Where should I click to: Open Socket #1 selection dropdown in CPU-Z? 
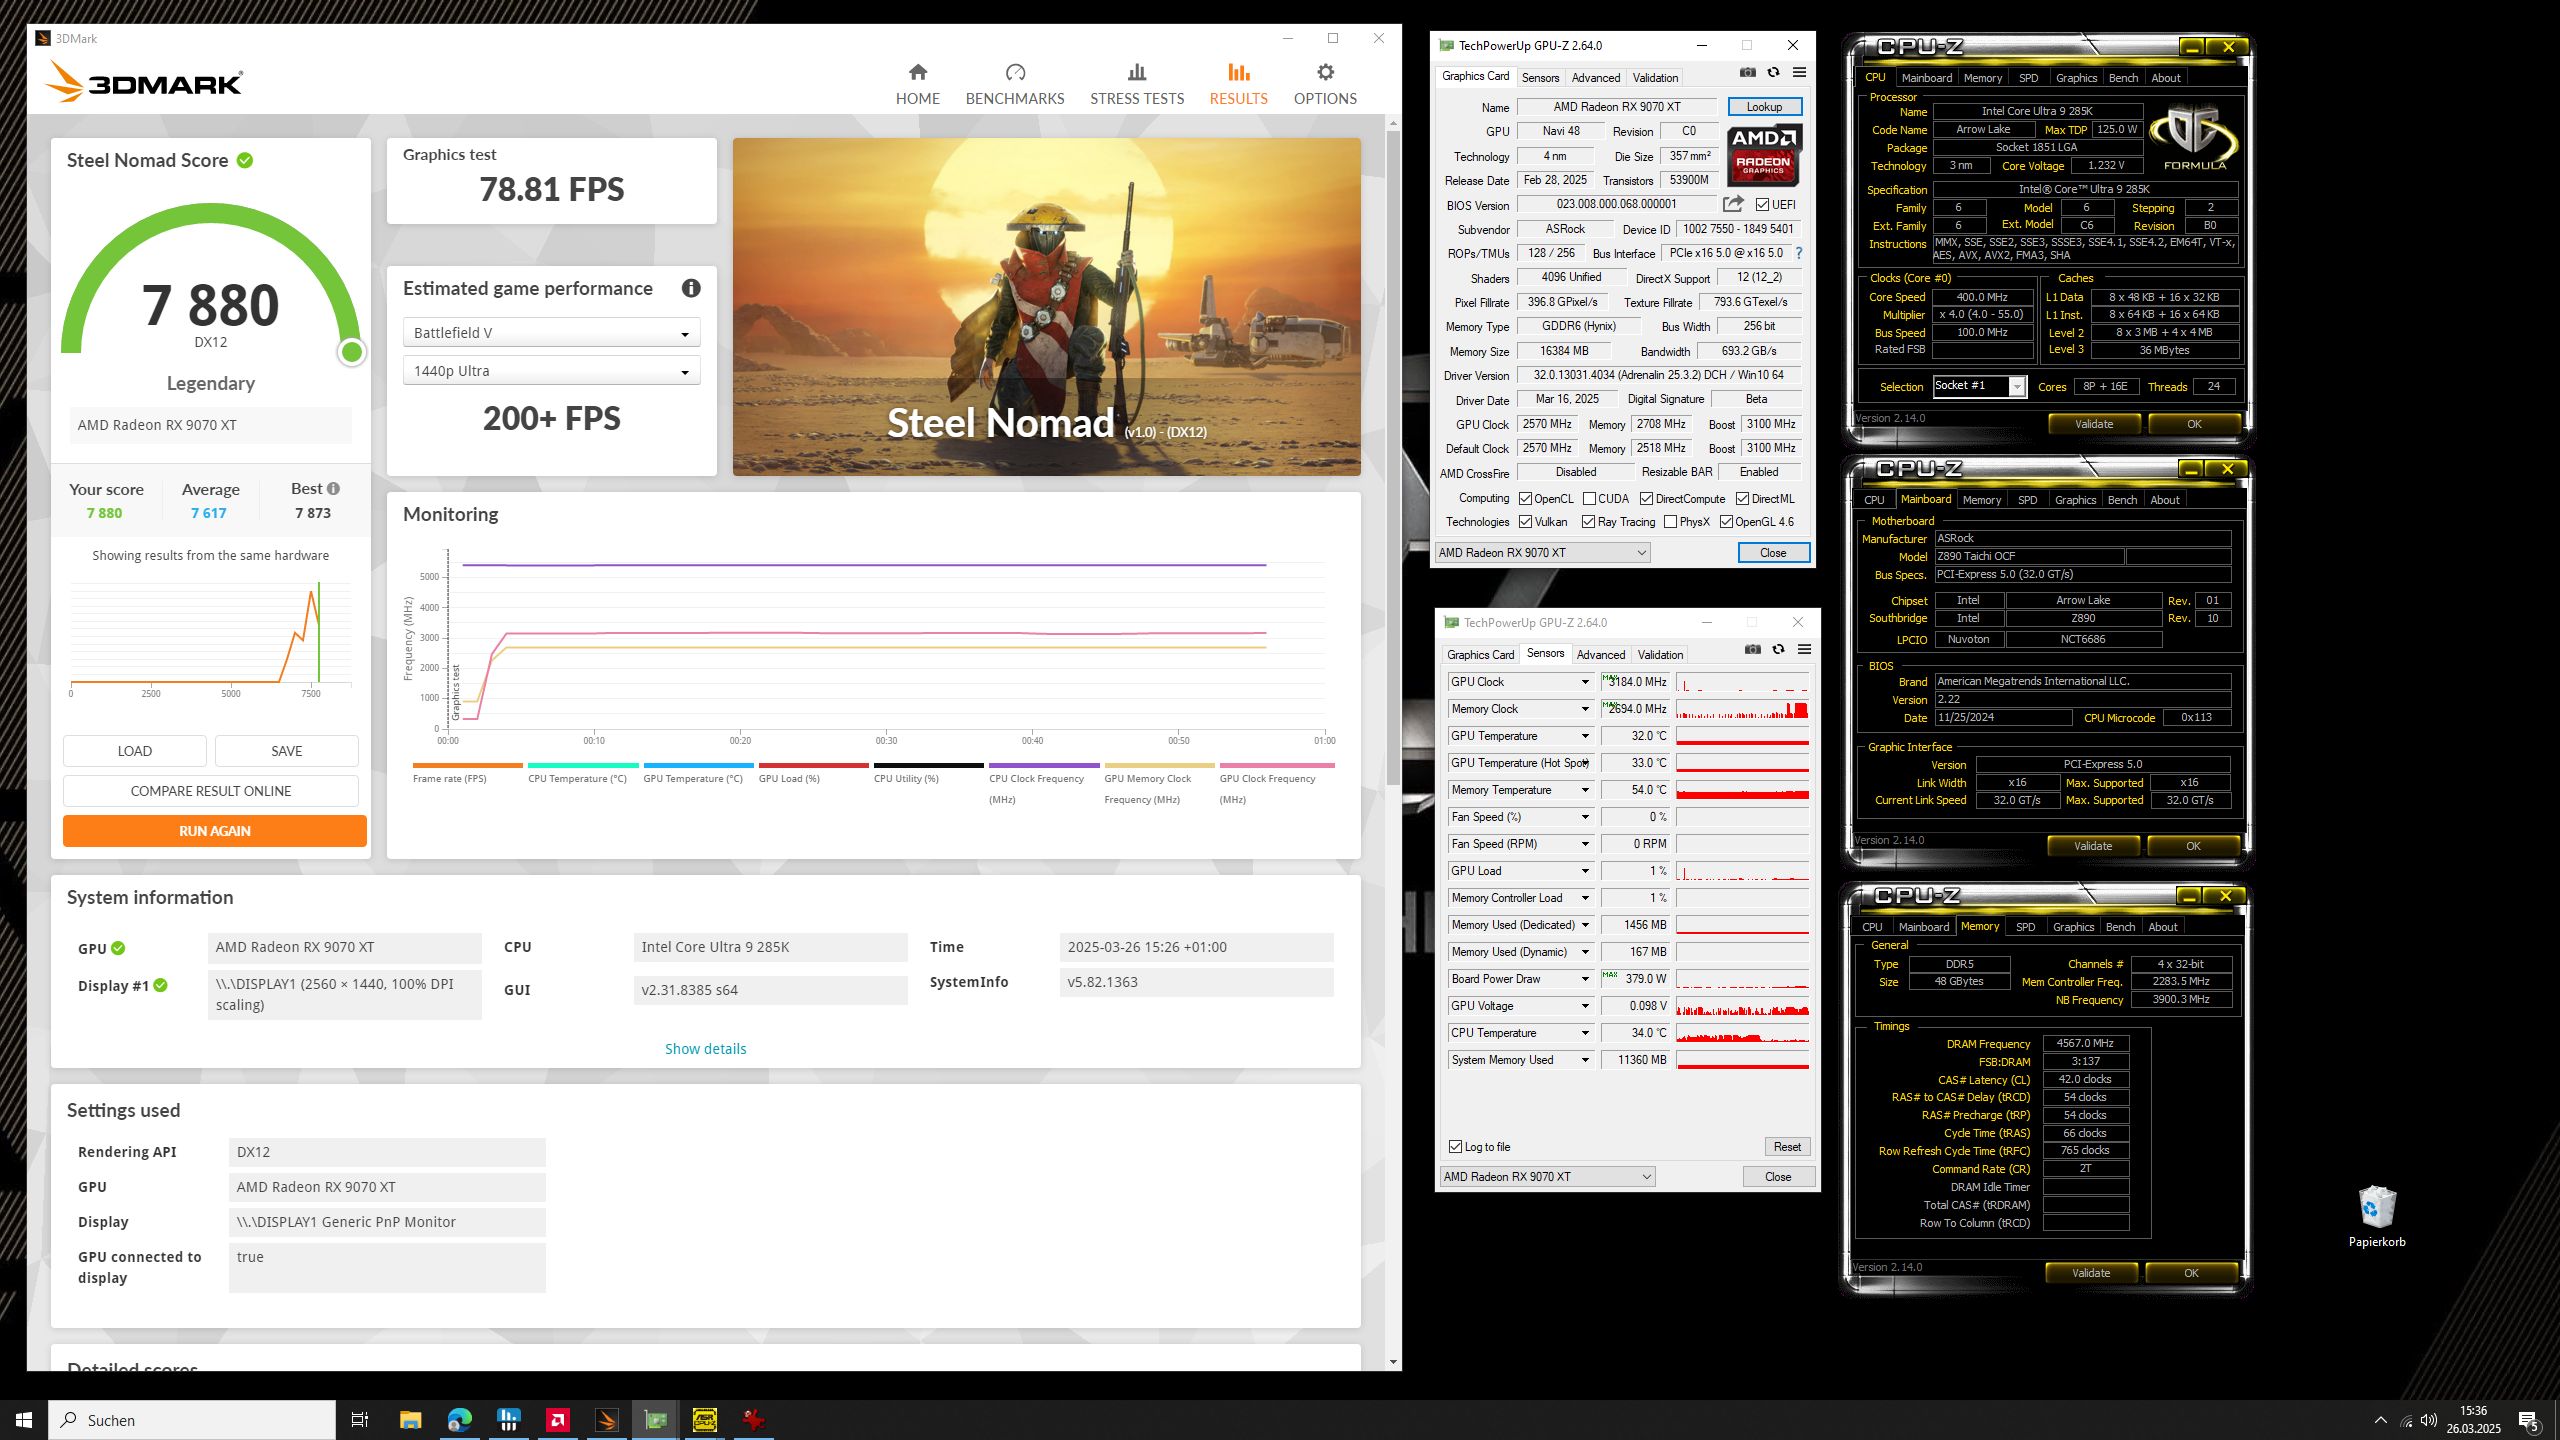pyautogui.click(x=1979, y=386)
